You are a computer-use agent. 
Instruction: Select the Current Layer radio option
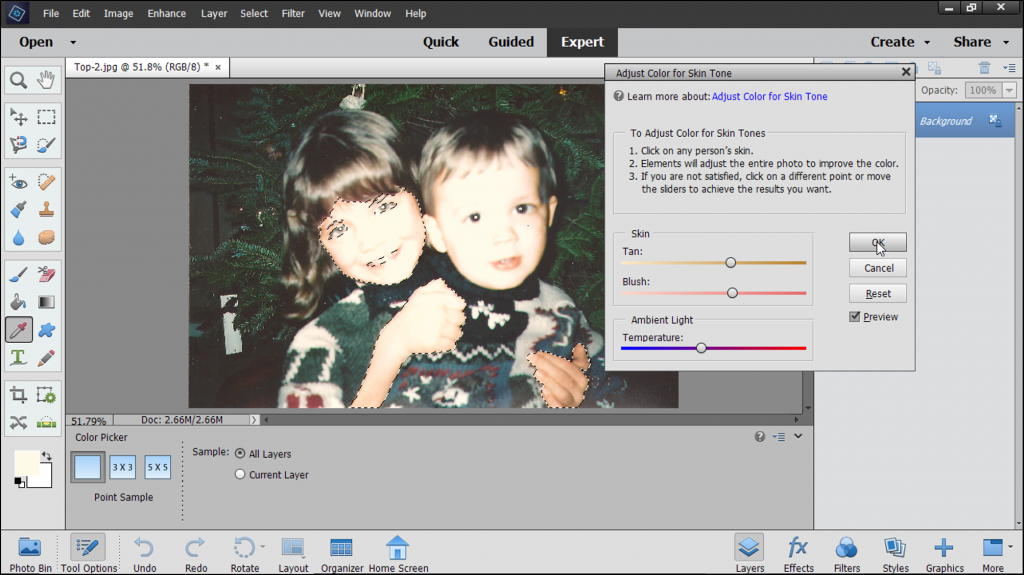pos(240,475)
